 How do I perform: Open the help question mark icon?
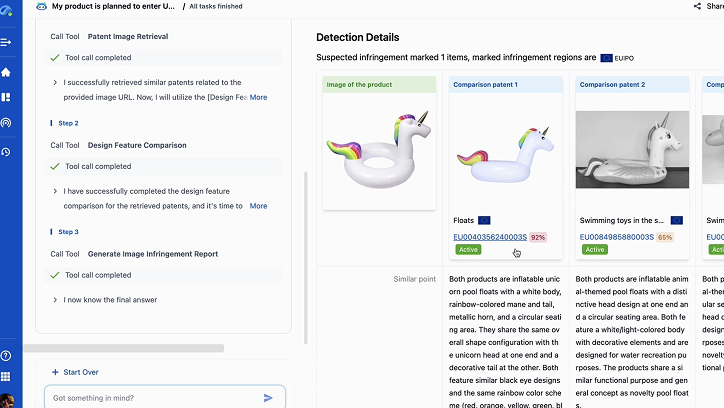[6, 356]
